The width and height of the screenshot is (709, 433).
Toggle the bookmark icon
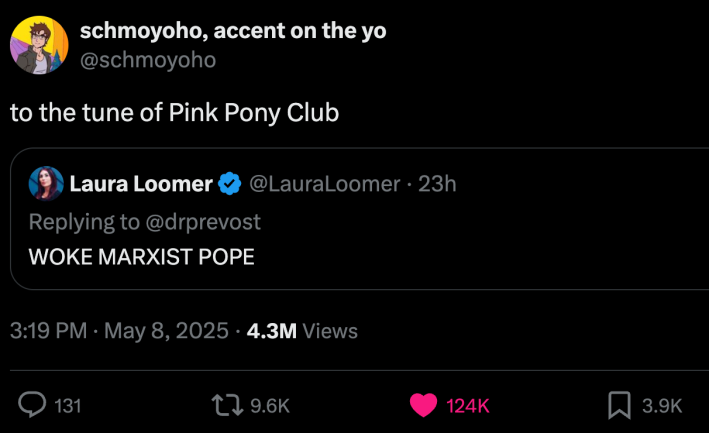619,404
